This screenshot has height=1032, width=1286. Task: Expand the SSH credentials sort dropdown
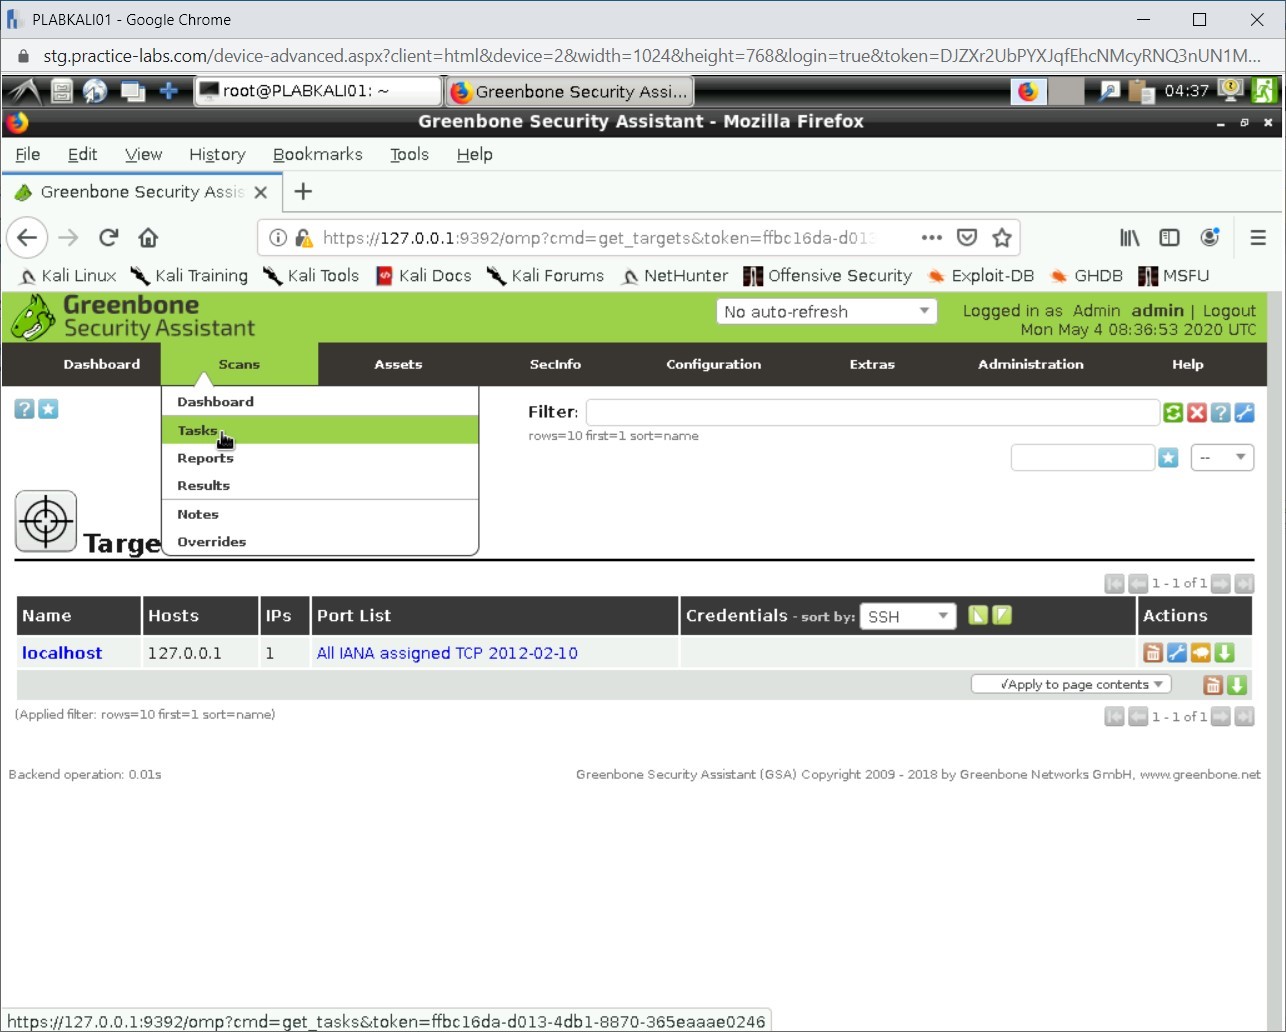(908, 617)
